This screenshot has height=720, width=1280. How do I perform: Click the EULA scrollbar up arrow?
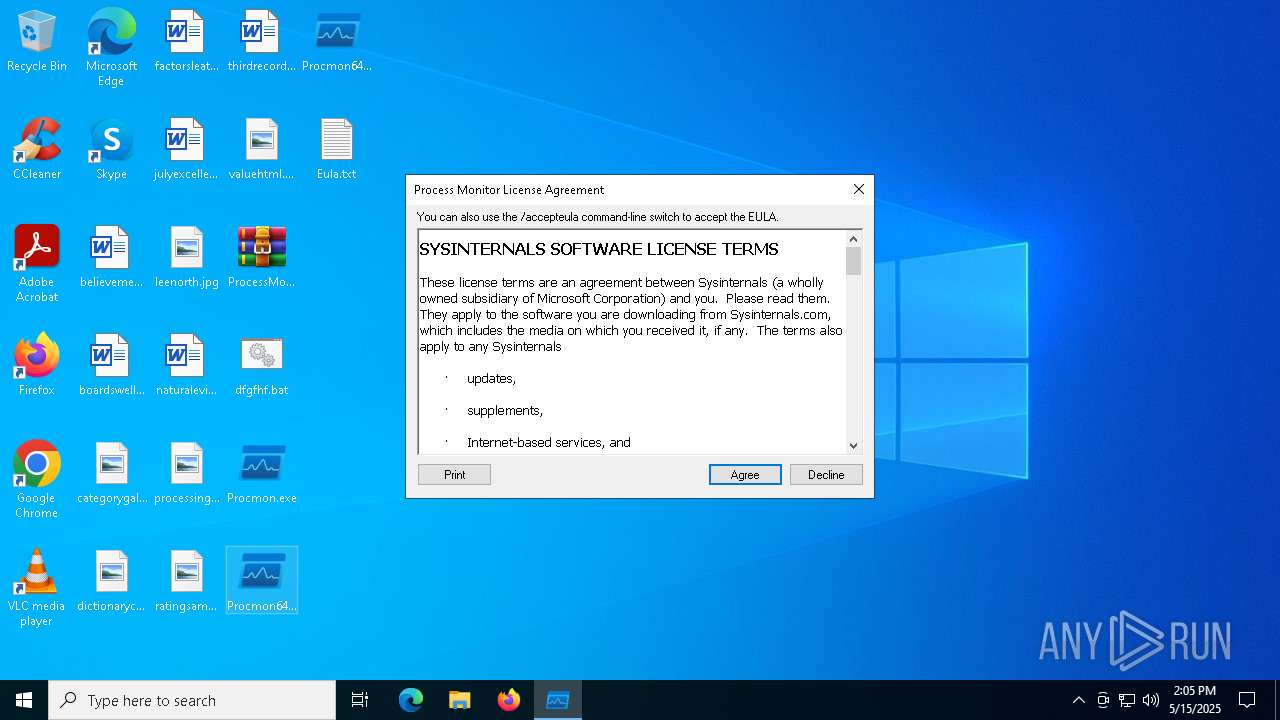pyautogui.click(x=853, y=239)
